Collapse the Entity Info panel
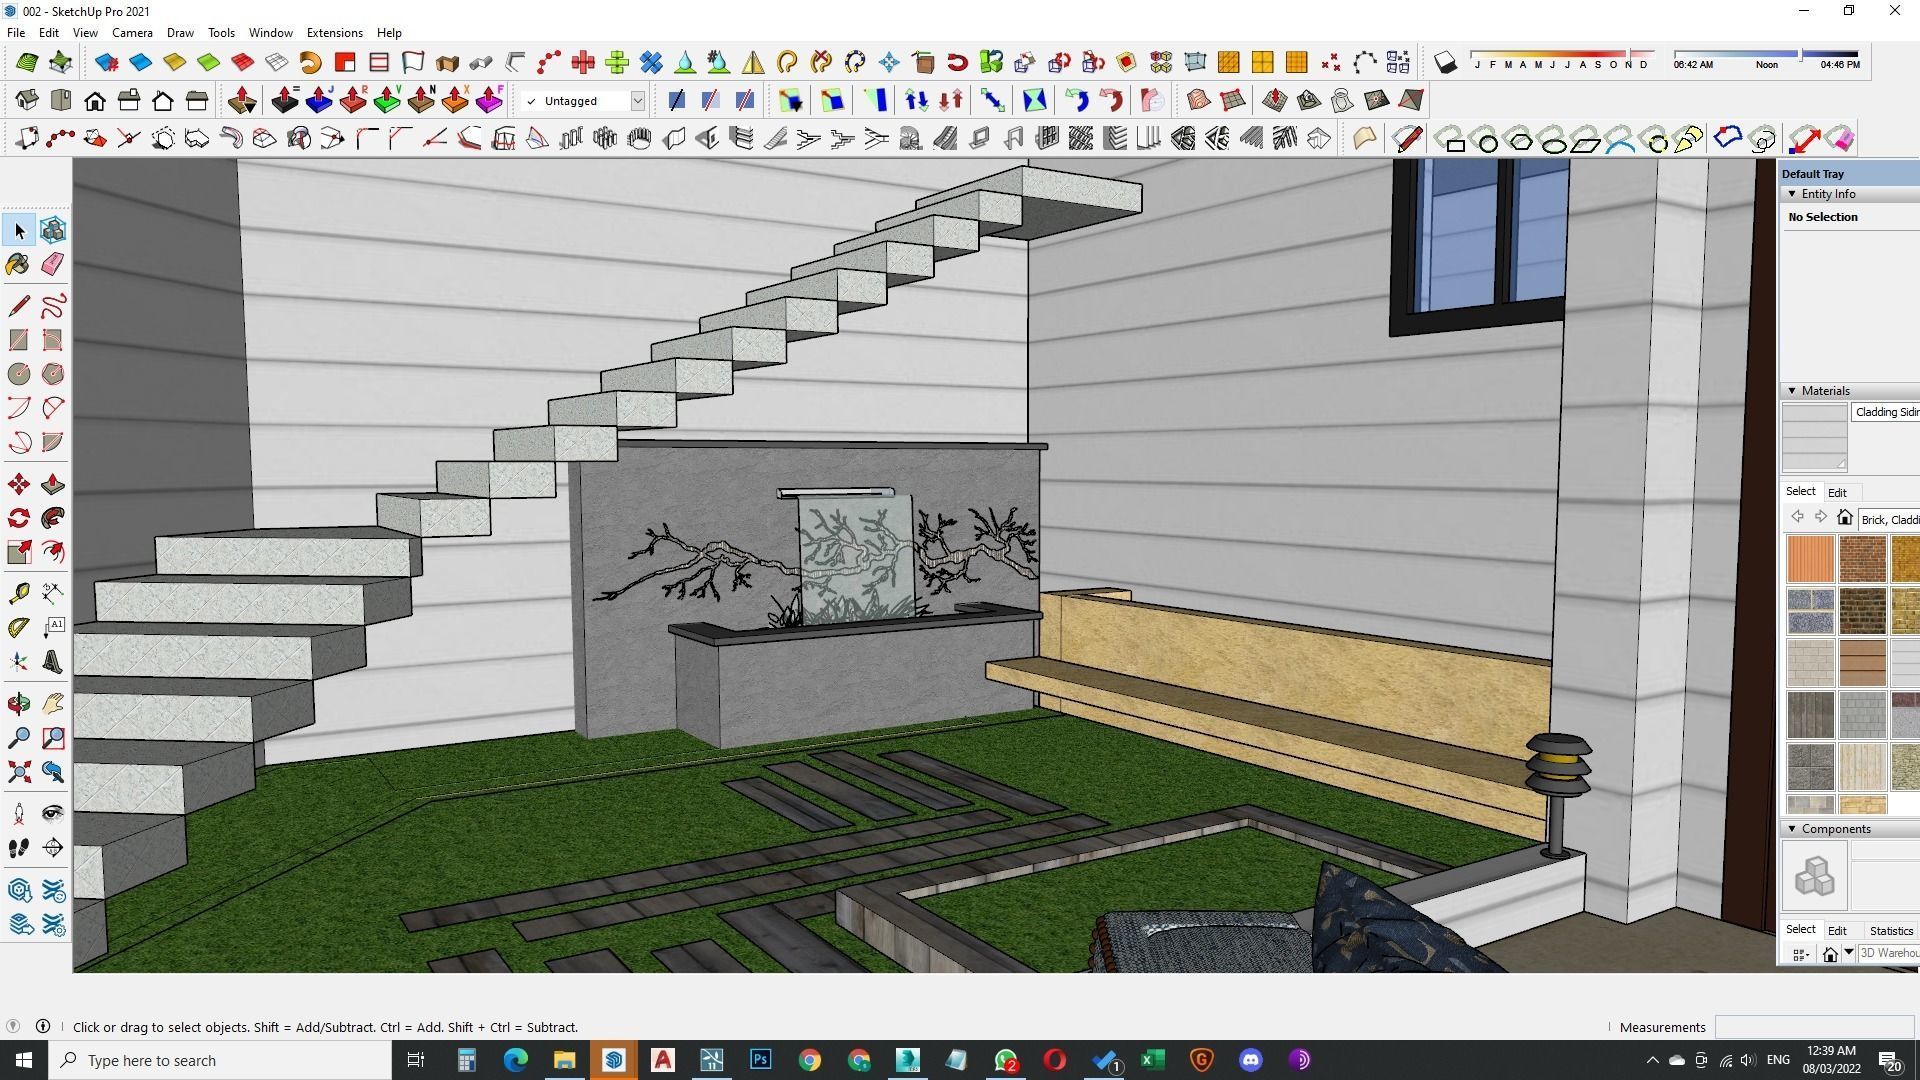Image resolution: width=1920 pixels, height=1080 pixels. pos(1792,194)
